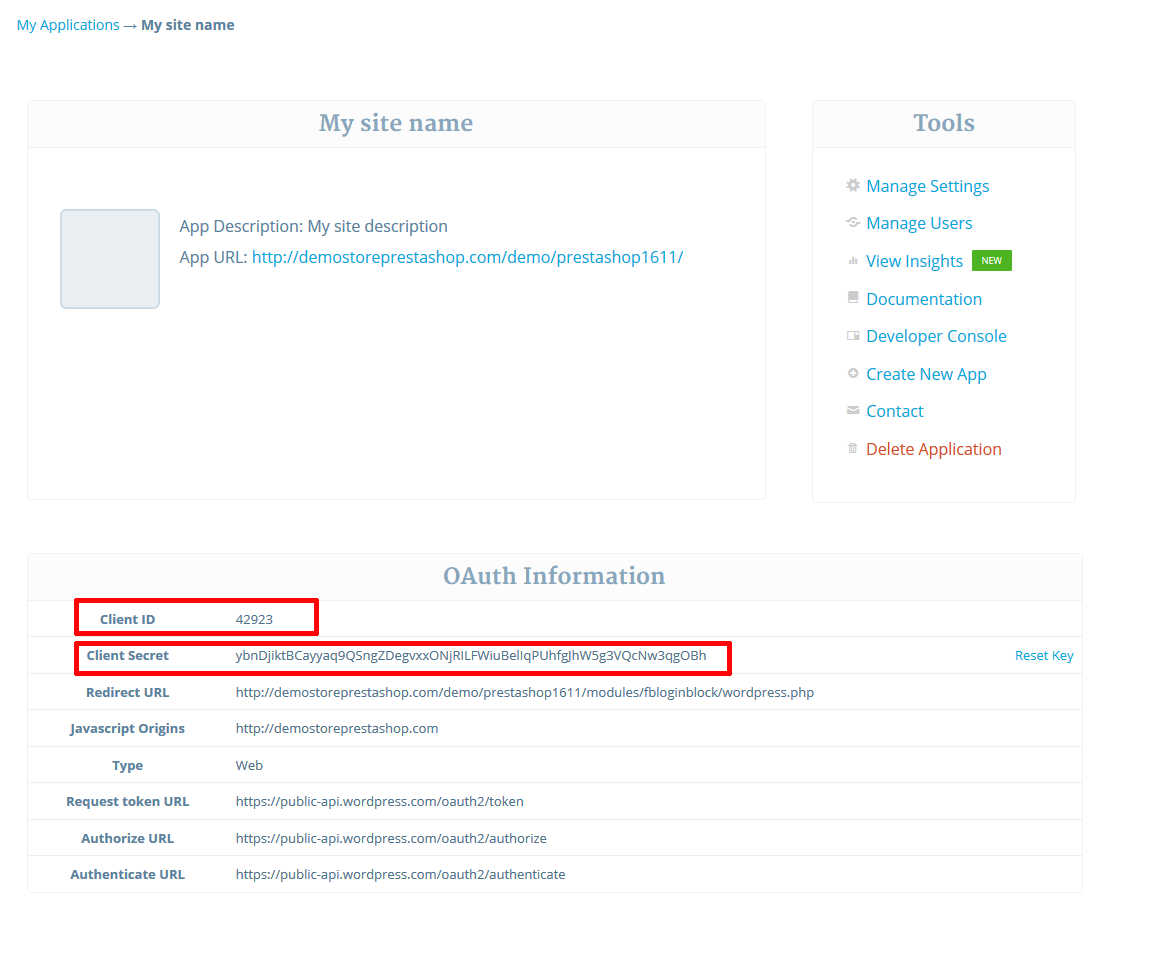Select the Type value Web
The width and height of the screenshot is (1156, 953).
click(249, 765)
